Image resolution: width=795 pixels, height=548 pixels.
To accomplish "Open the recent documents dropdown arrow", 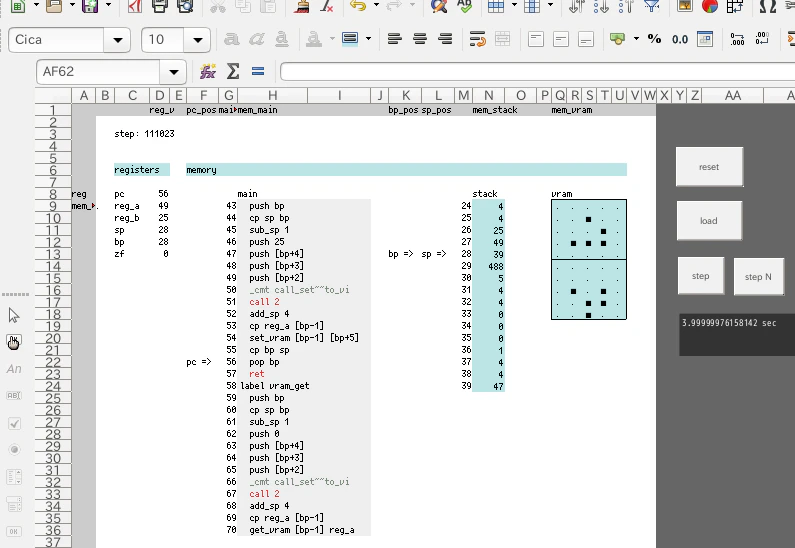I will pyautogui.click(x=72, y=5).
